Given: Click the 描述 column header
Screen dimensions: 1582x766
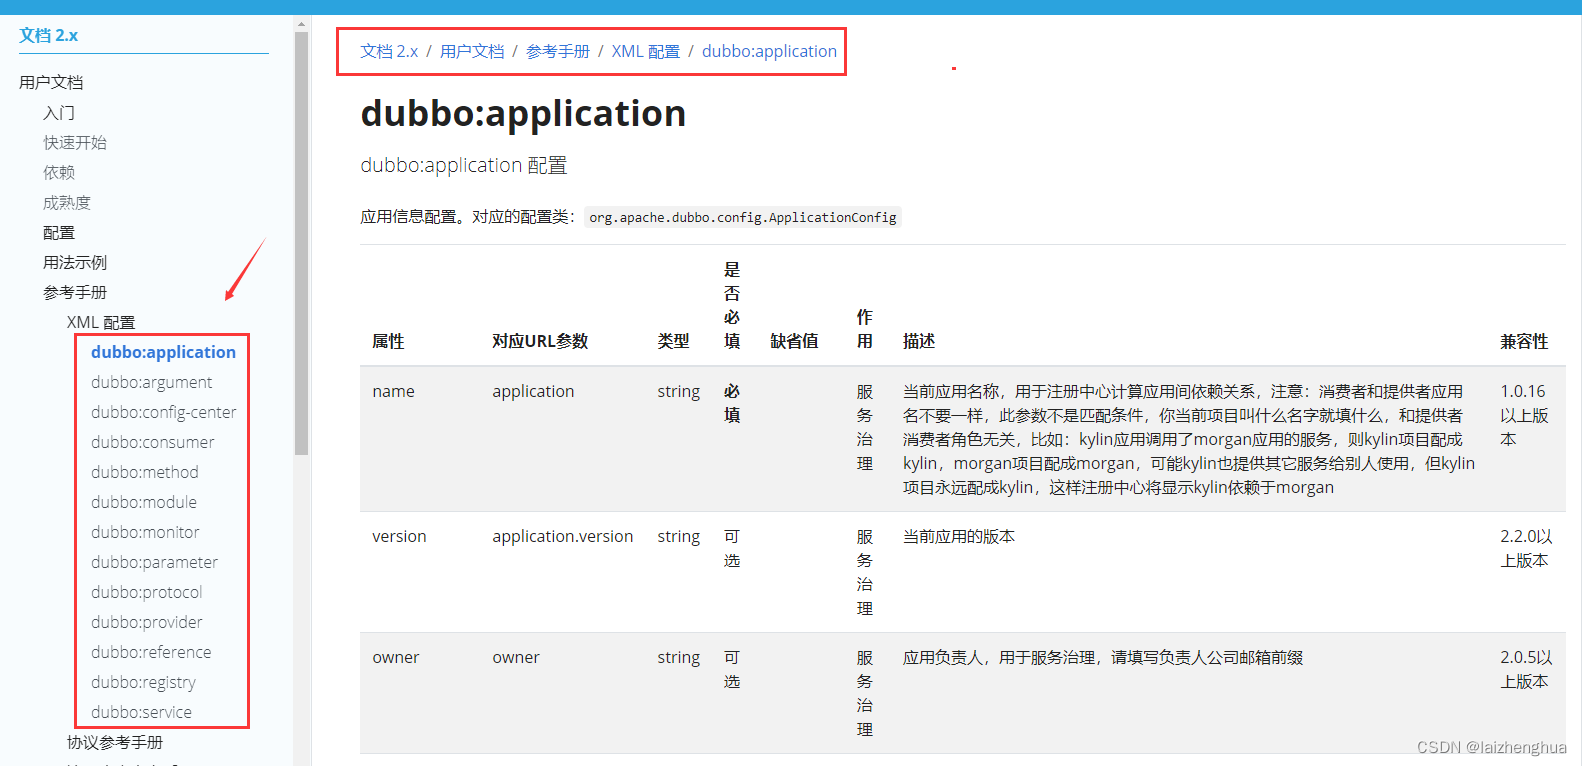Looking at the screenshot, I should coord(919,341).
